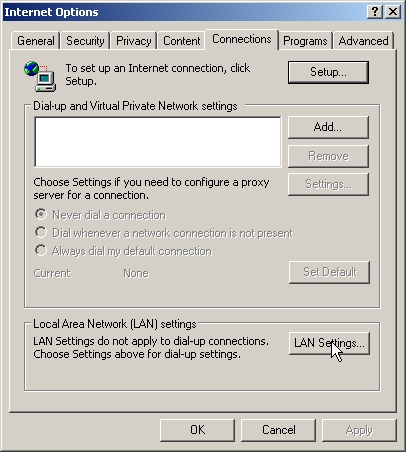
Task: Select Always dial my default connection
Action: tap(123, 251)
